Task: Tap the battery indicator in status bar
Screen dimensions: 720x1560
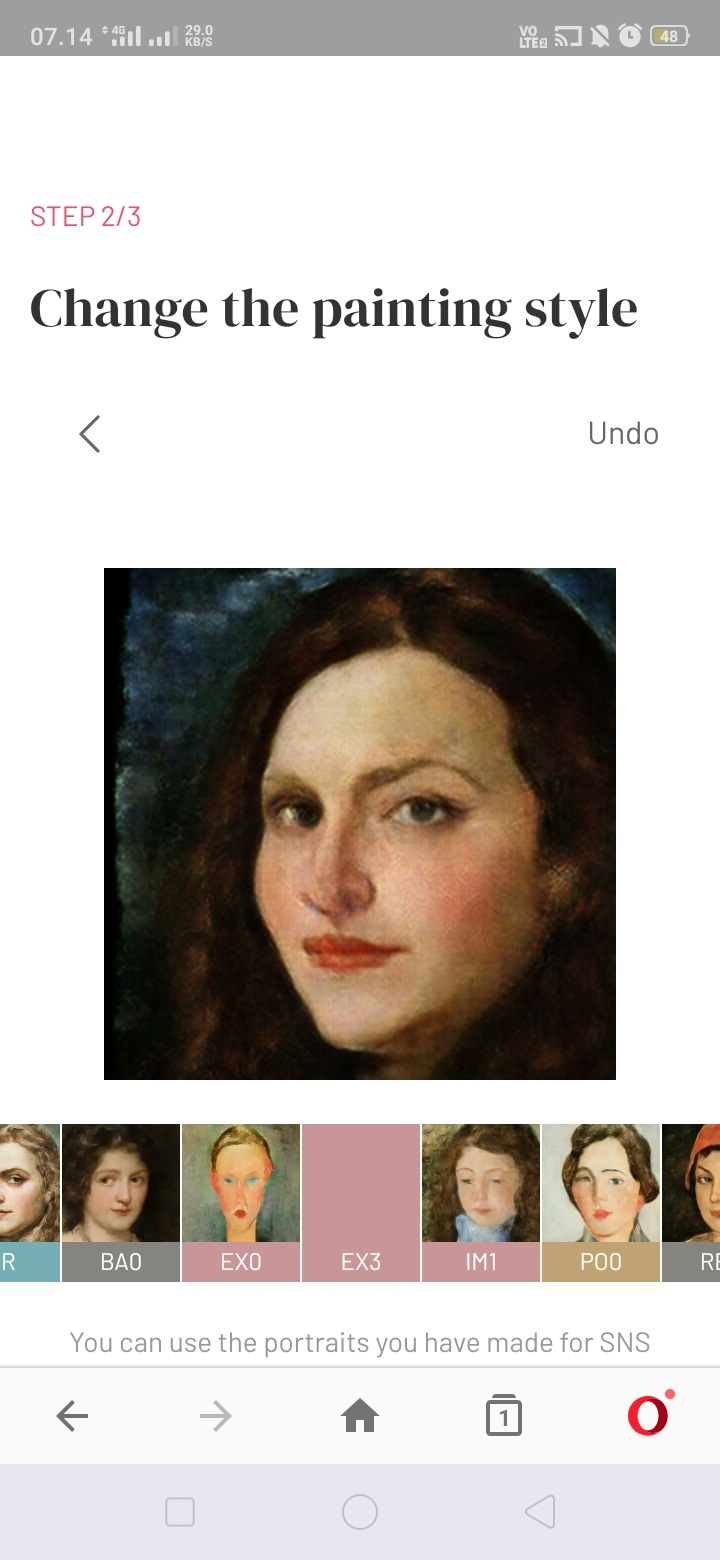Action: pyautogui.click(x=670, y=37)
